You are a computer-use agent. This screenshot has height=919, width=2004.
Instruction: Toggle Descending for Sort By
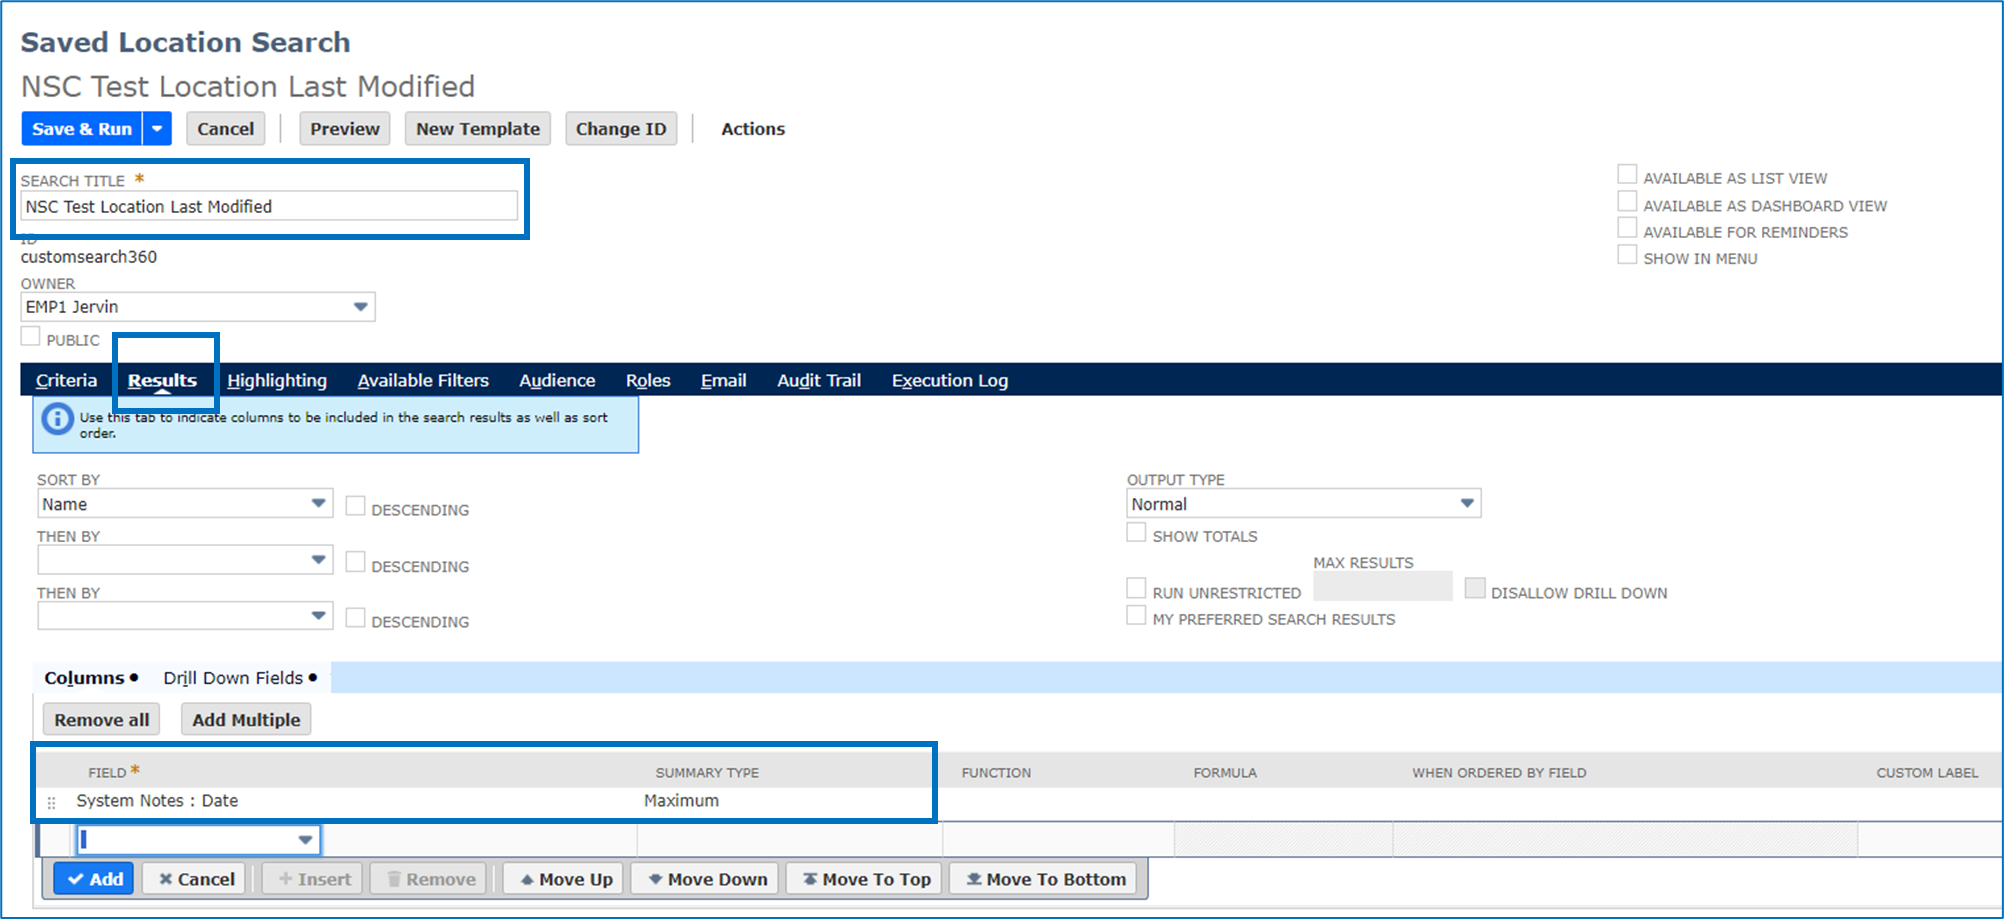(x=355, y=506)
